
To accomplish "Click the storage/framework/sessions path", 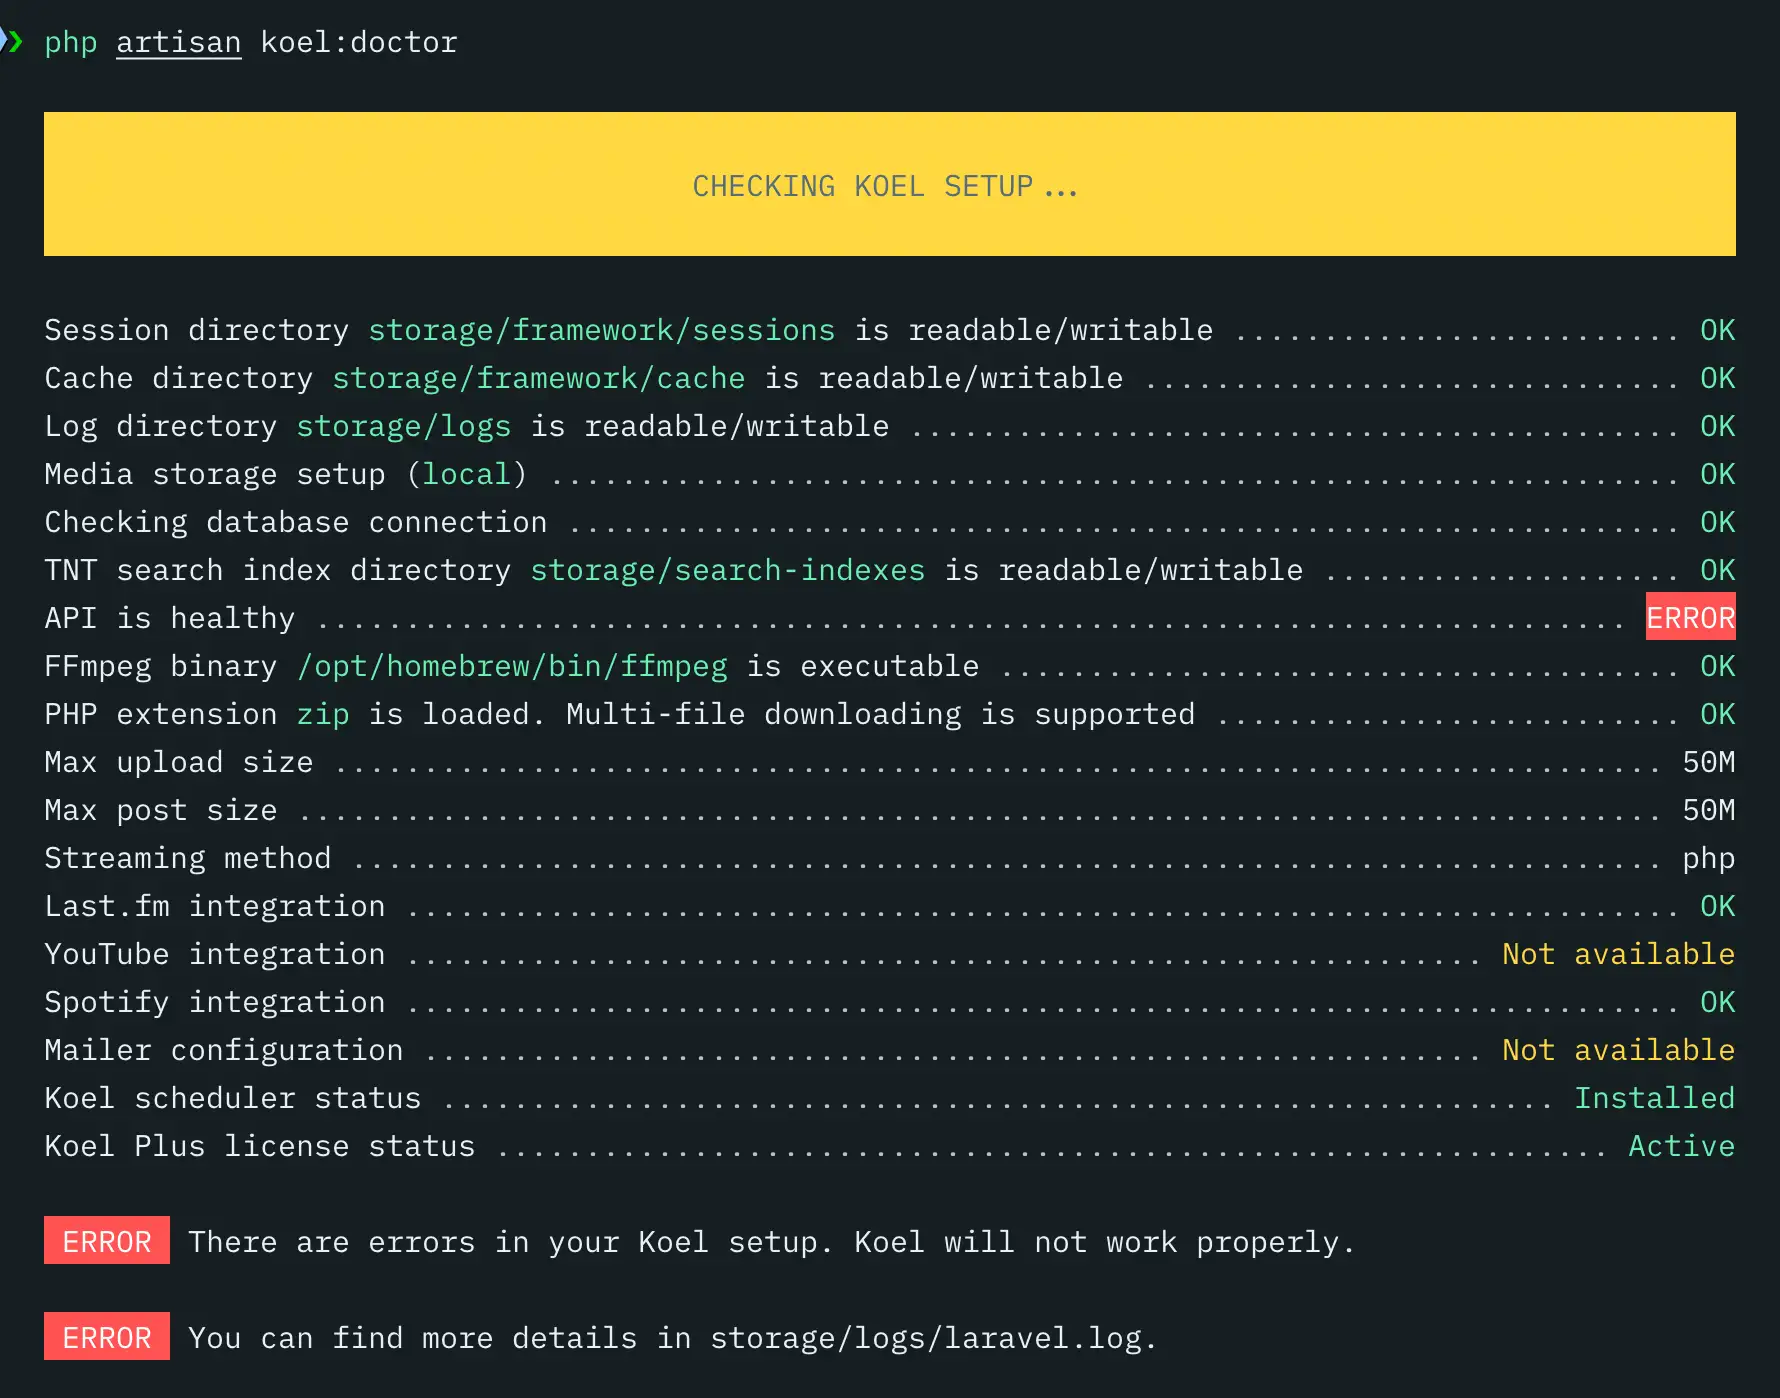I will tap(601, 330).
